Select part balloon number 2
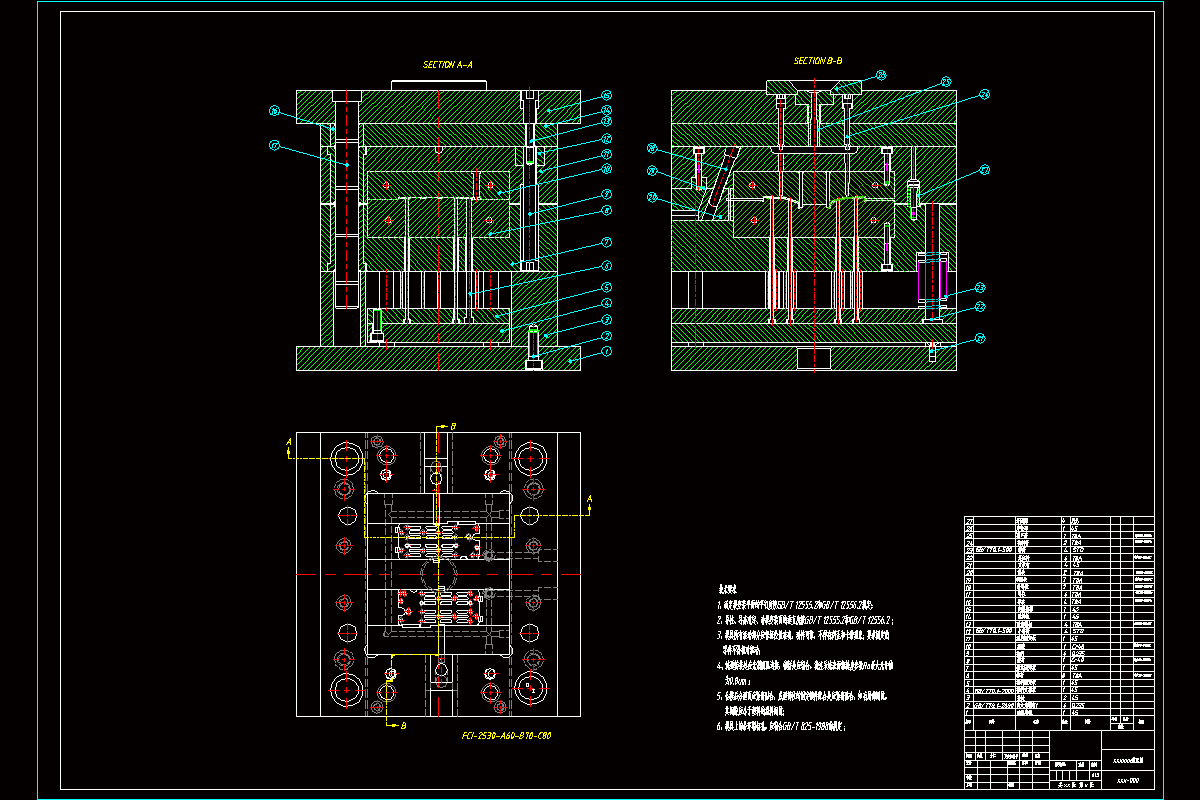This screenshot has height=800, width=1200. tap(606, 336)
